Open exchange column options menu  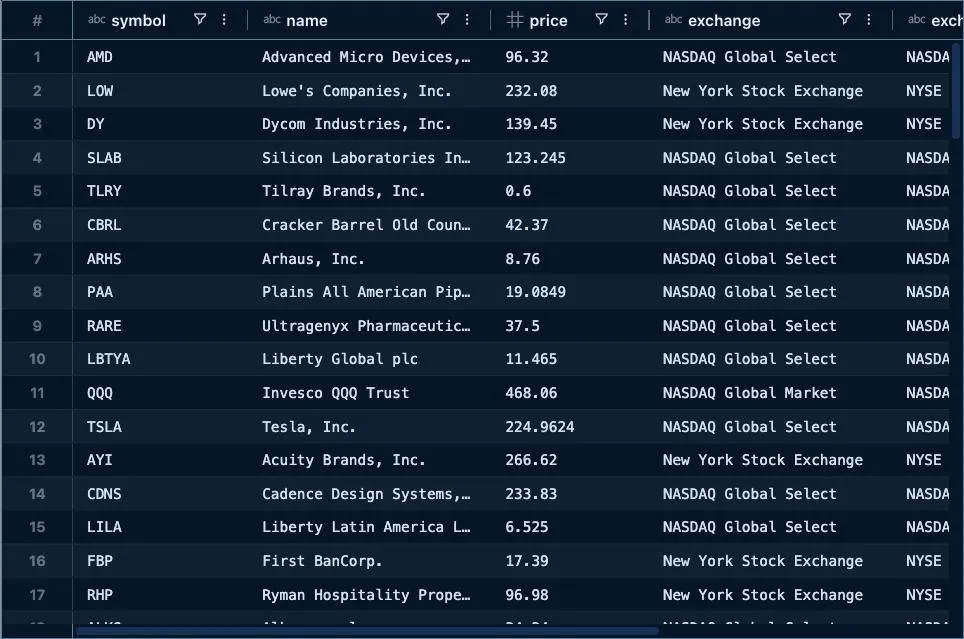click(x=869, y=20)
